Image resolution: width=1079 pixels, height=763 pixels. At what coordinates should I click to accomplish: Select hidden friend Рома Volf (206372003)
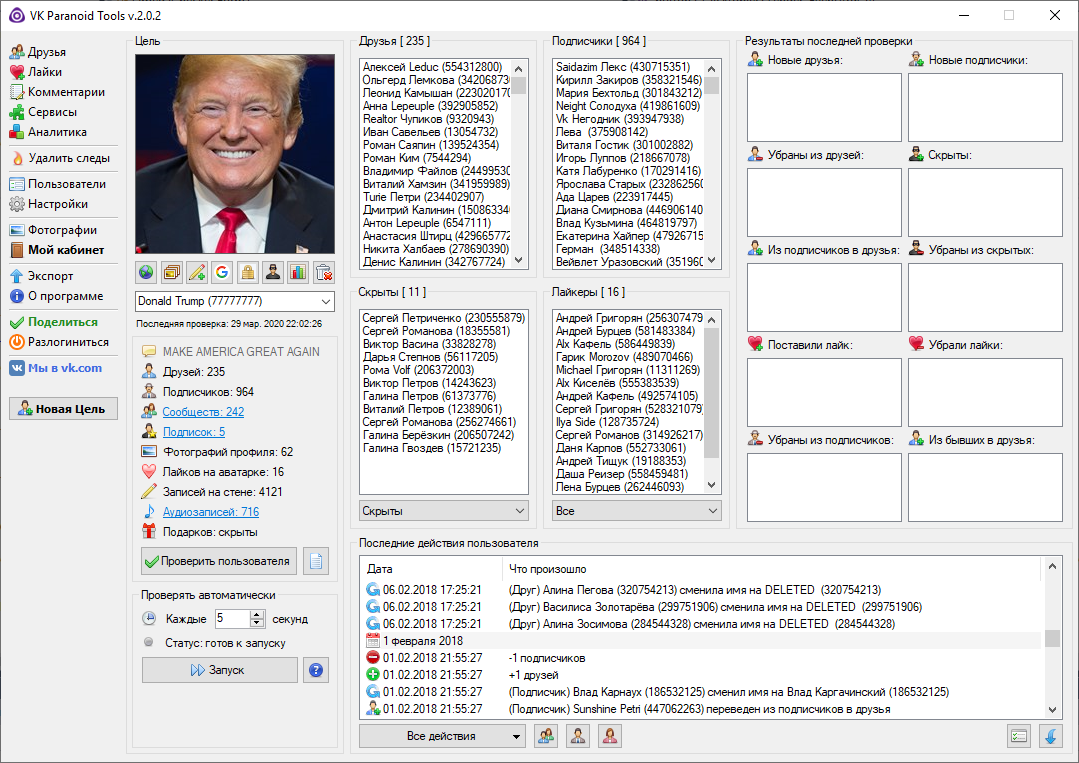(418, 369)
